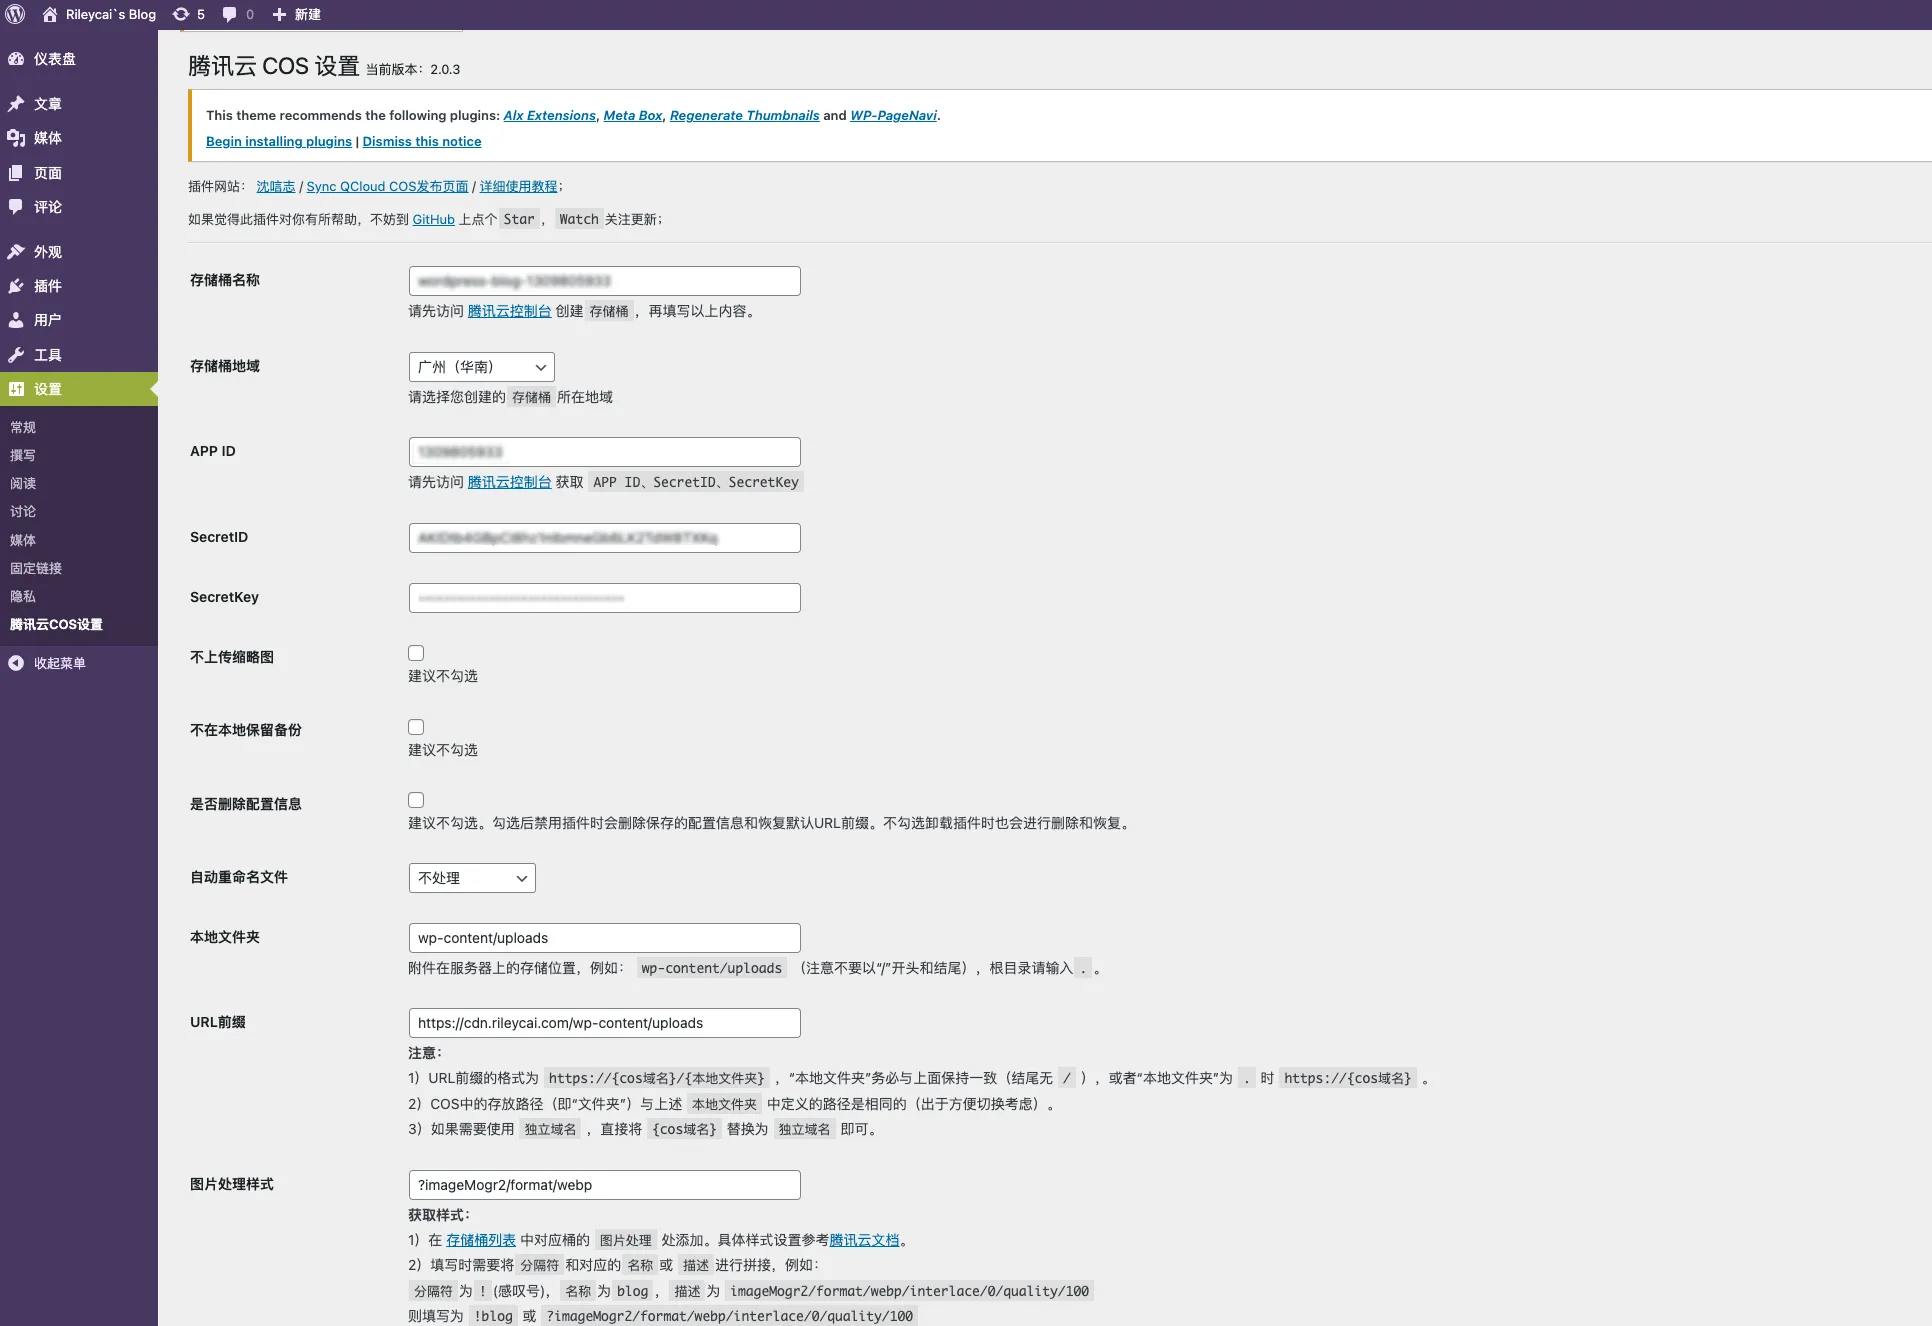Open the 存储桶列表 link
1932x1326 pixels.
pos(481,1240)
